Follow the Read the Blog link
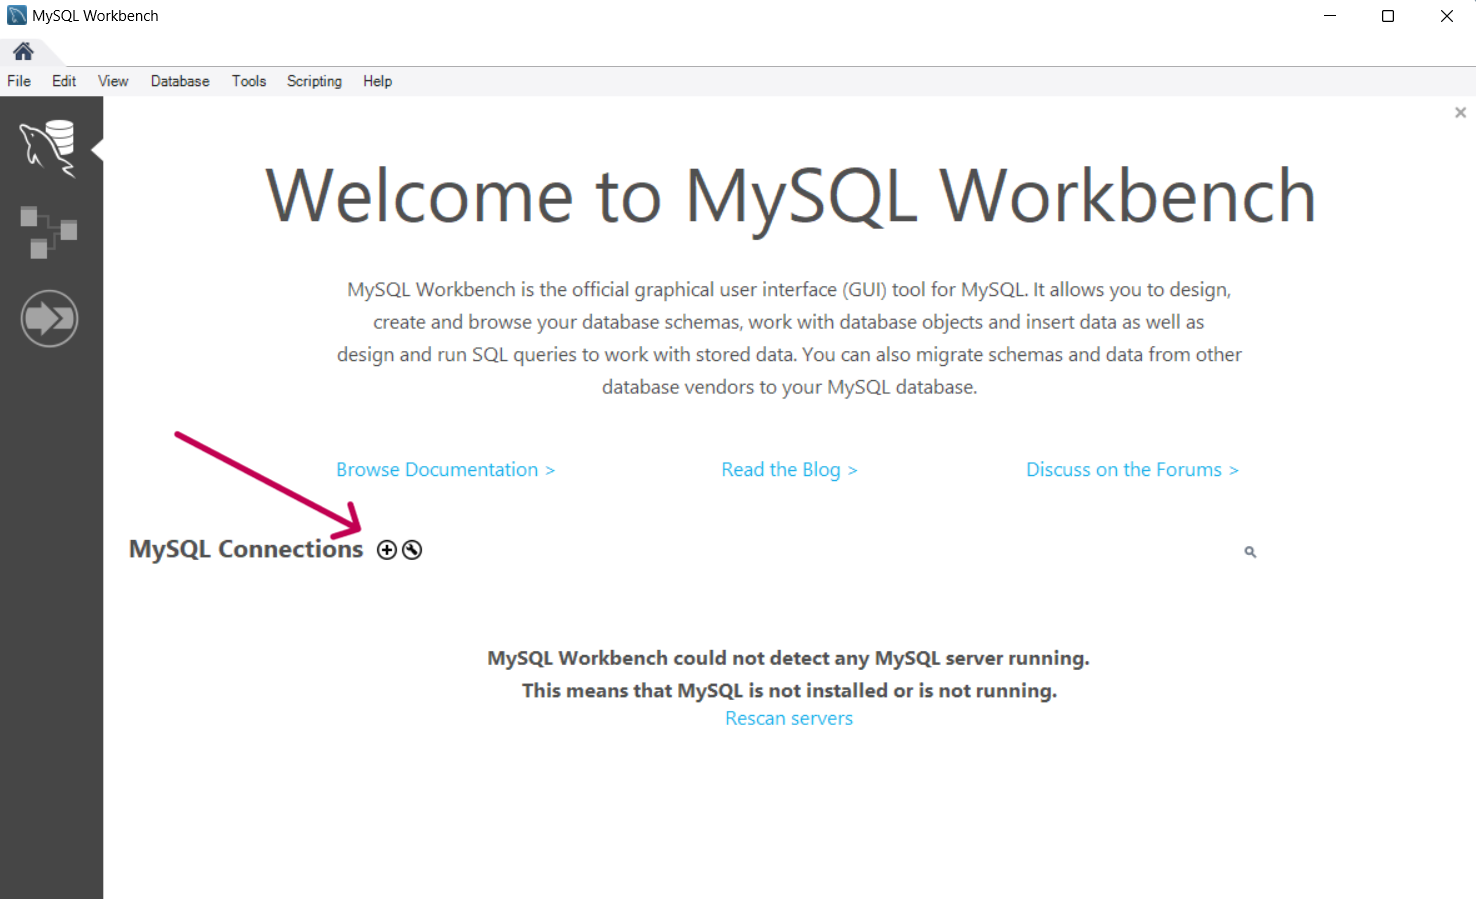Screen dimensions: 1476x899 790,470
